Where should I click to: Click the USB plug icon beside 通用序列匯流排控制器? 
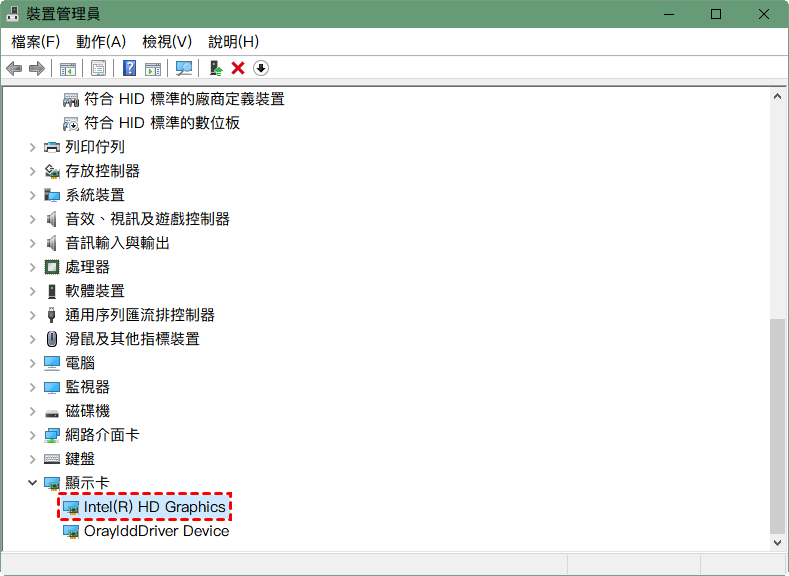click(51, 315)
